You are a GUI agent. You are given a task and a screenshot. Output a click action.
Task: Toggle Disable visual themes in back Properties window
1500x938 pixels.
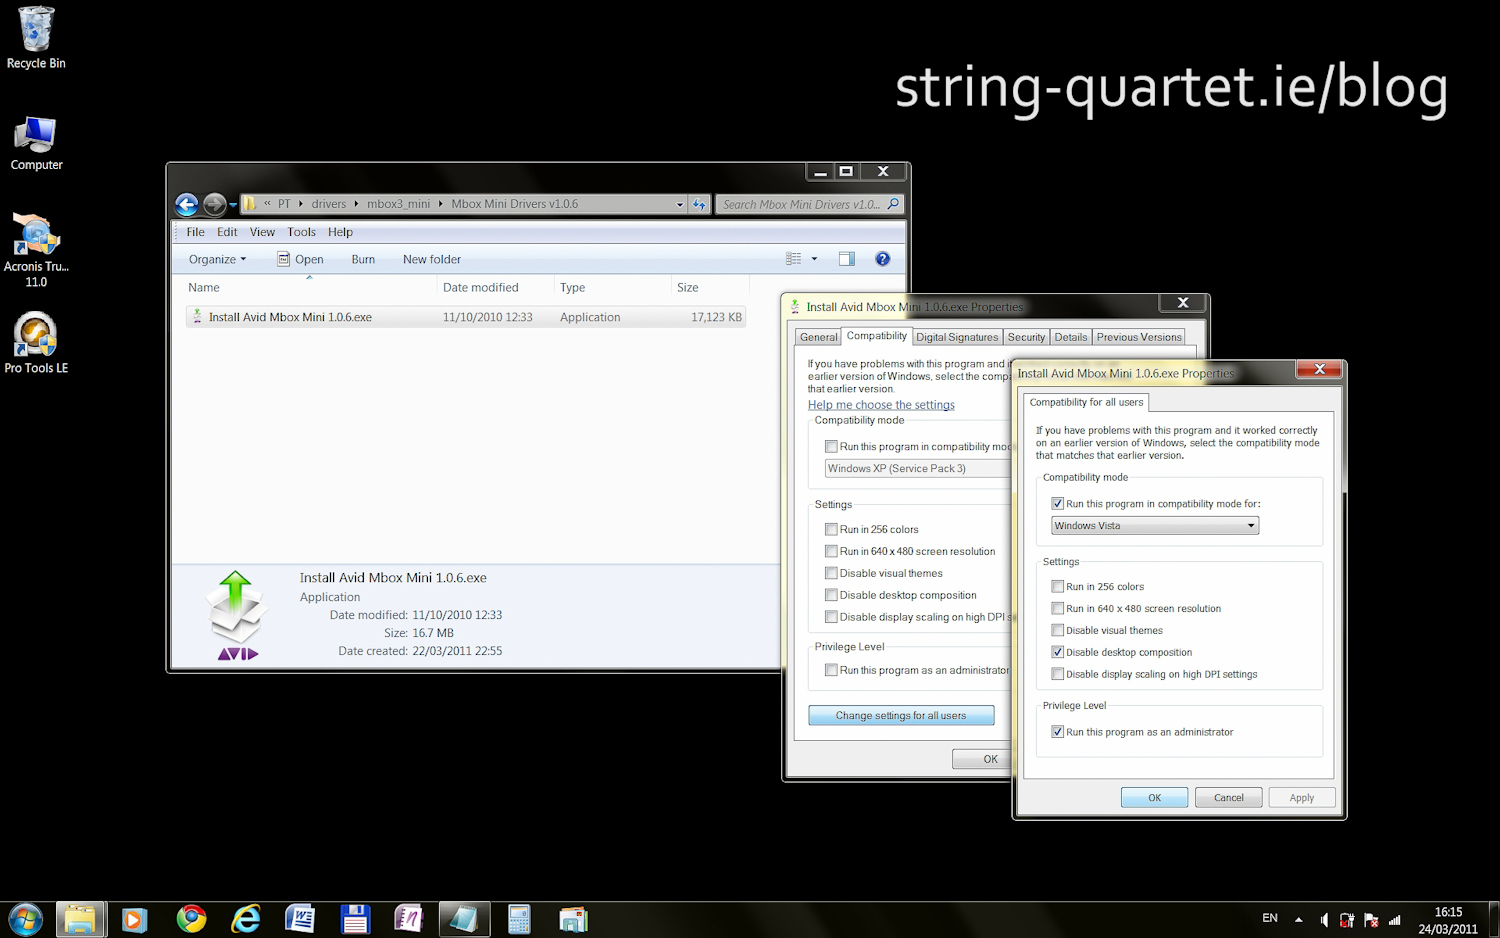[x=831, y=573]
